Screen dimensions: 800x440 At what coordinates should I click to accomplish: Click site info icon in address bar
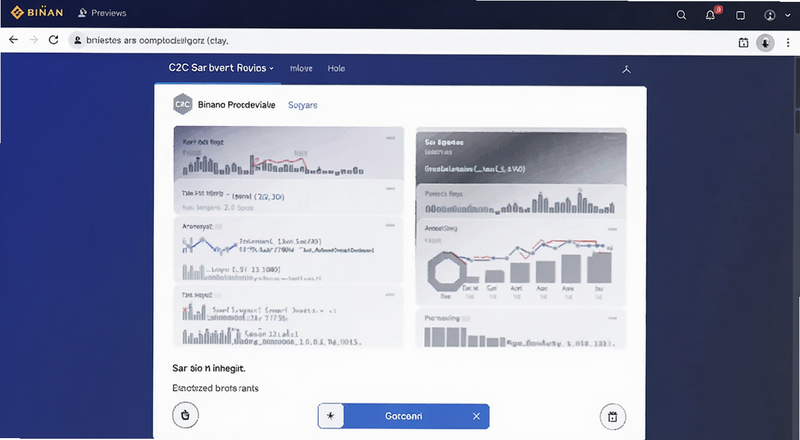77,40
